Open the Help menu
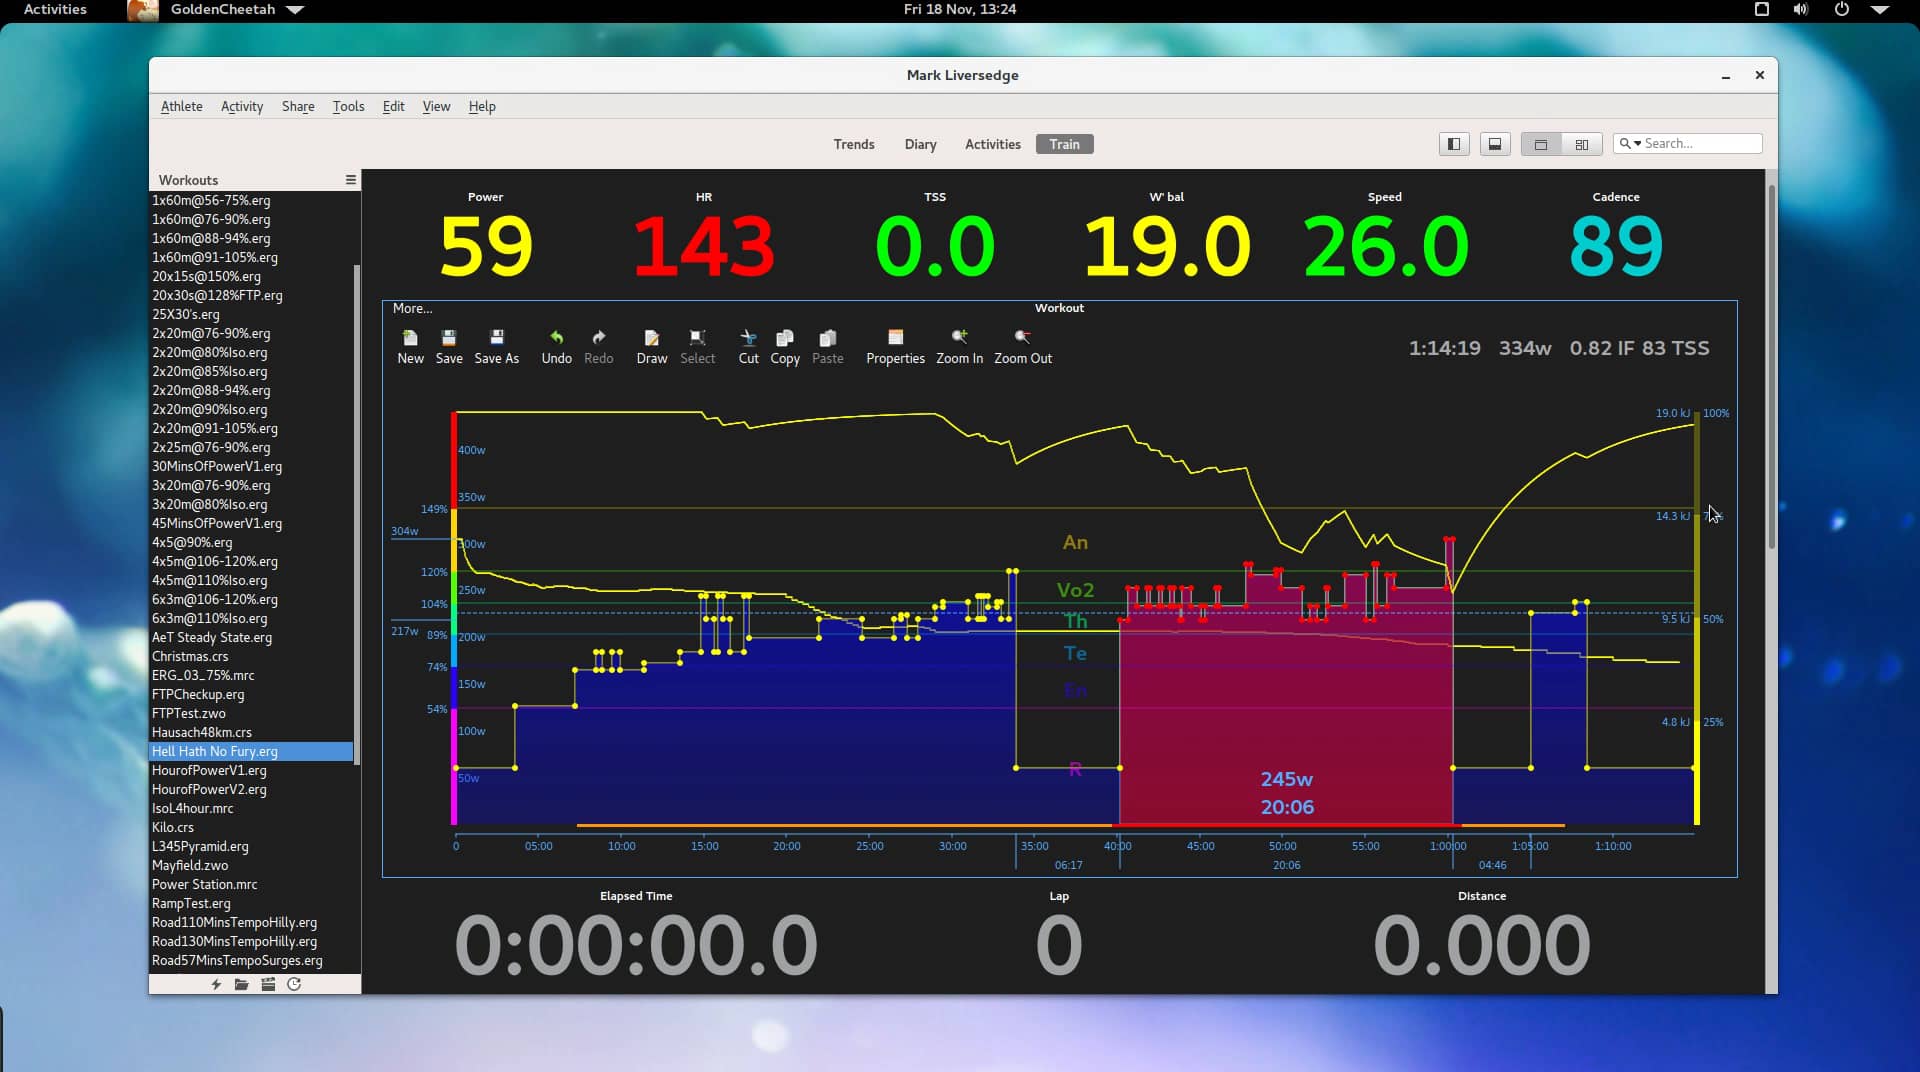Screen dimensions: 1920x1072 point(482,106)
